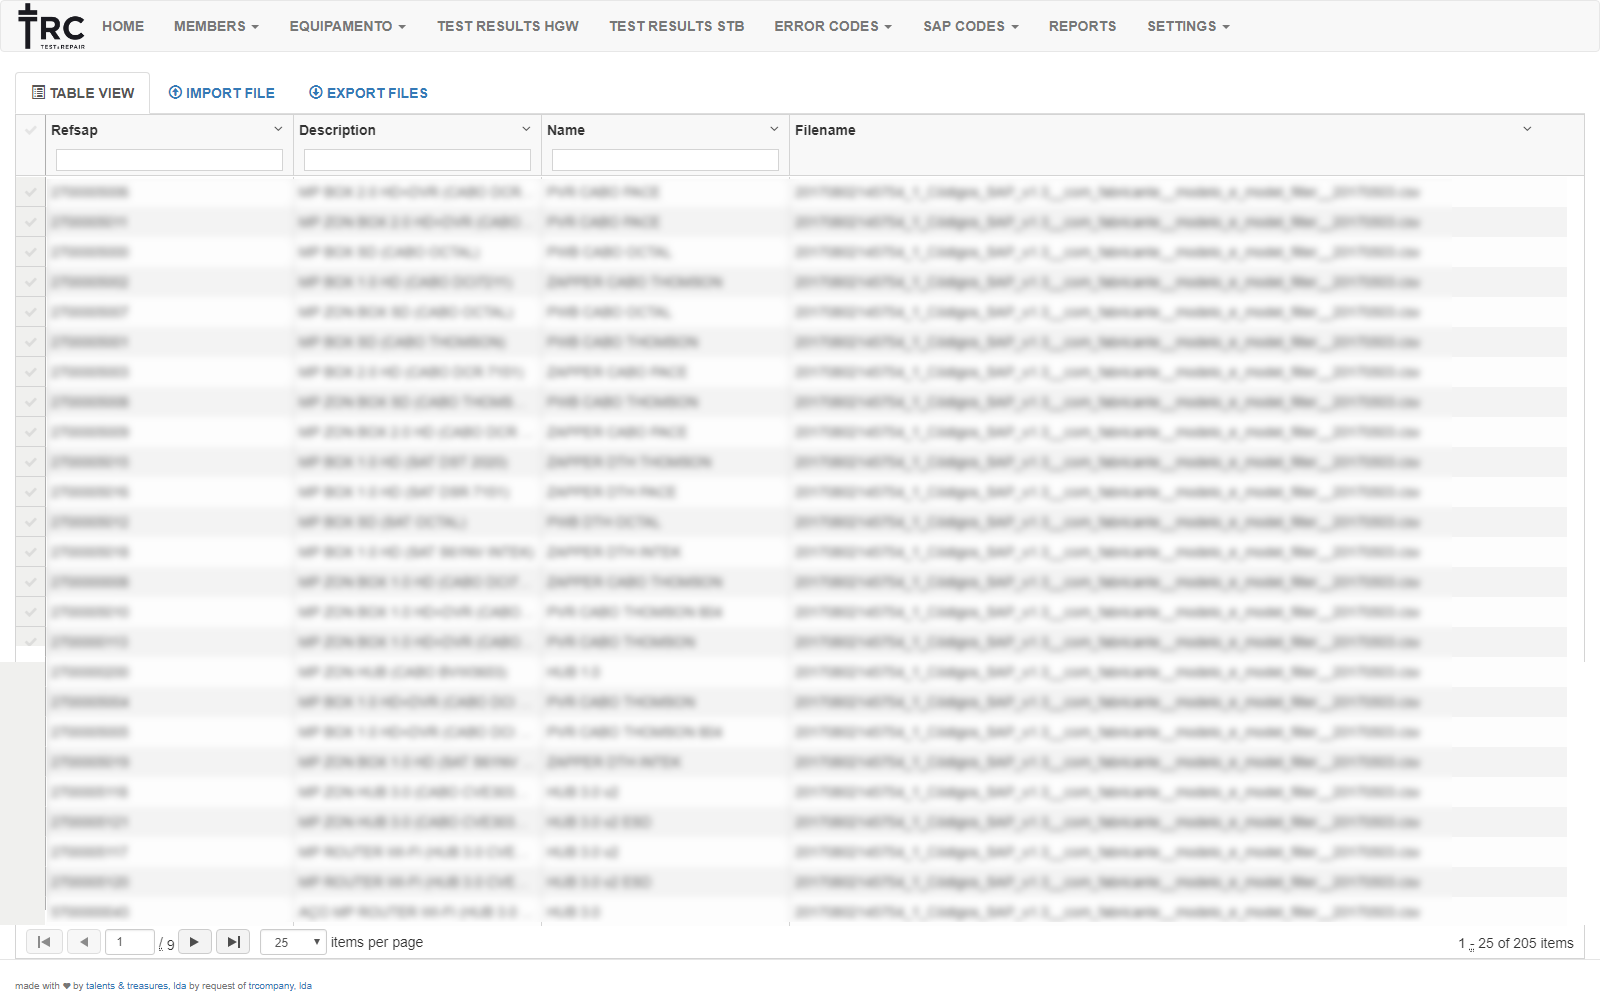Click the Import File upload icon
This screenshot has width=1600, height=1003.
(175, 93)
